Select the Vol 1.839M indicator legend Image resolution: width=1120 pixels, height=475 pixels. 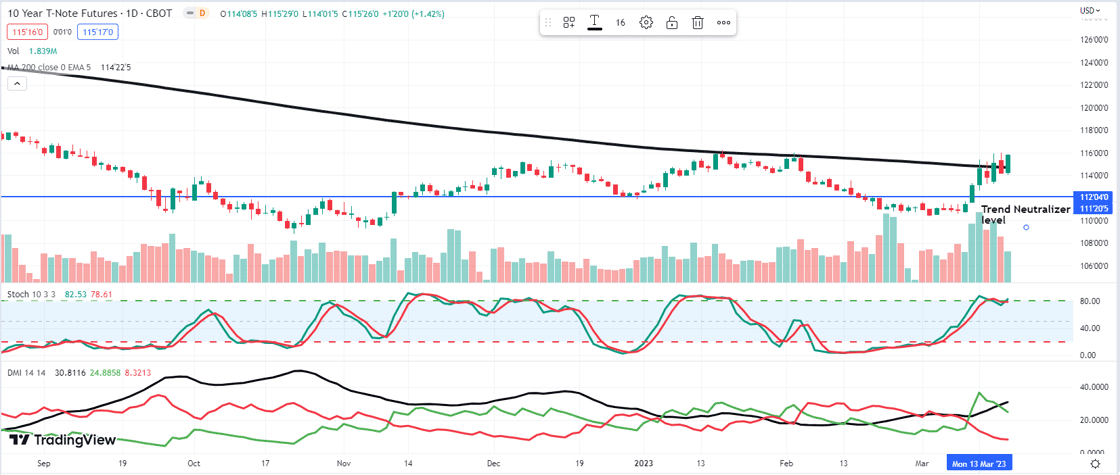30,51
